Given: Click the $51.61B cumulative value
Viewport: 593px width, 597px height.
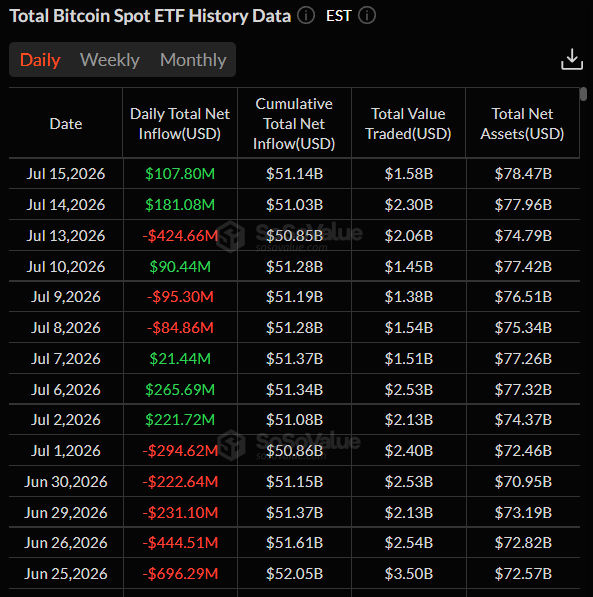Looking at the screenshot, I should pos(294,543).
